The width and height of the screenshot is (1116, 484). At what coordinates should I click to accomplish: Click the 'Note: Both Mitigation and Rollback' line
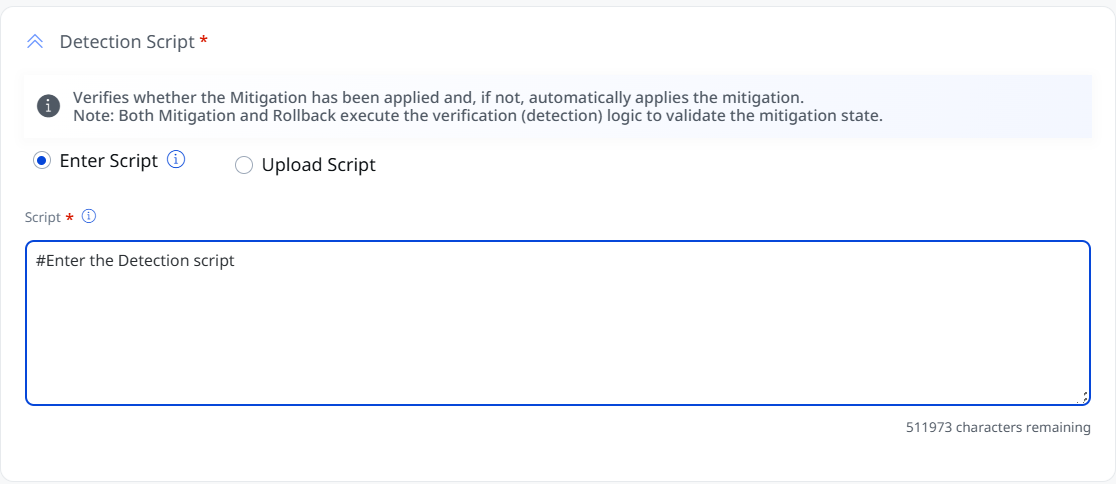coord(478,116)
